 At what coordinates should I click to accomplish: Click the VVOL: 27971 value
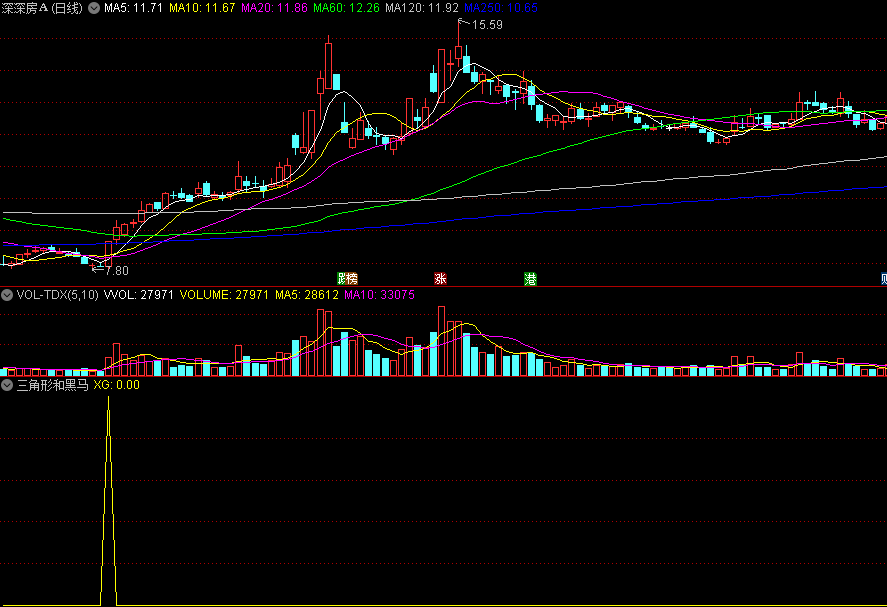coord(139,295)
